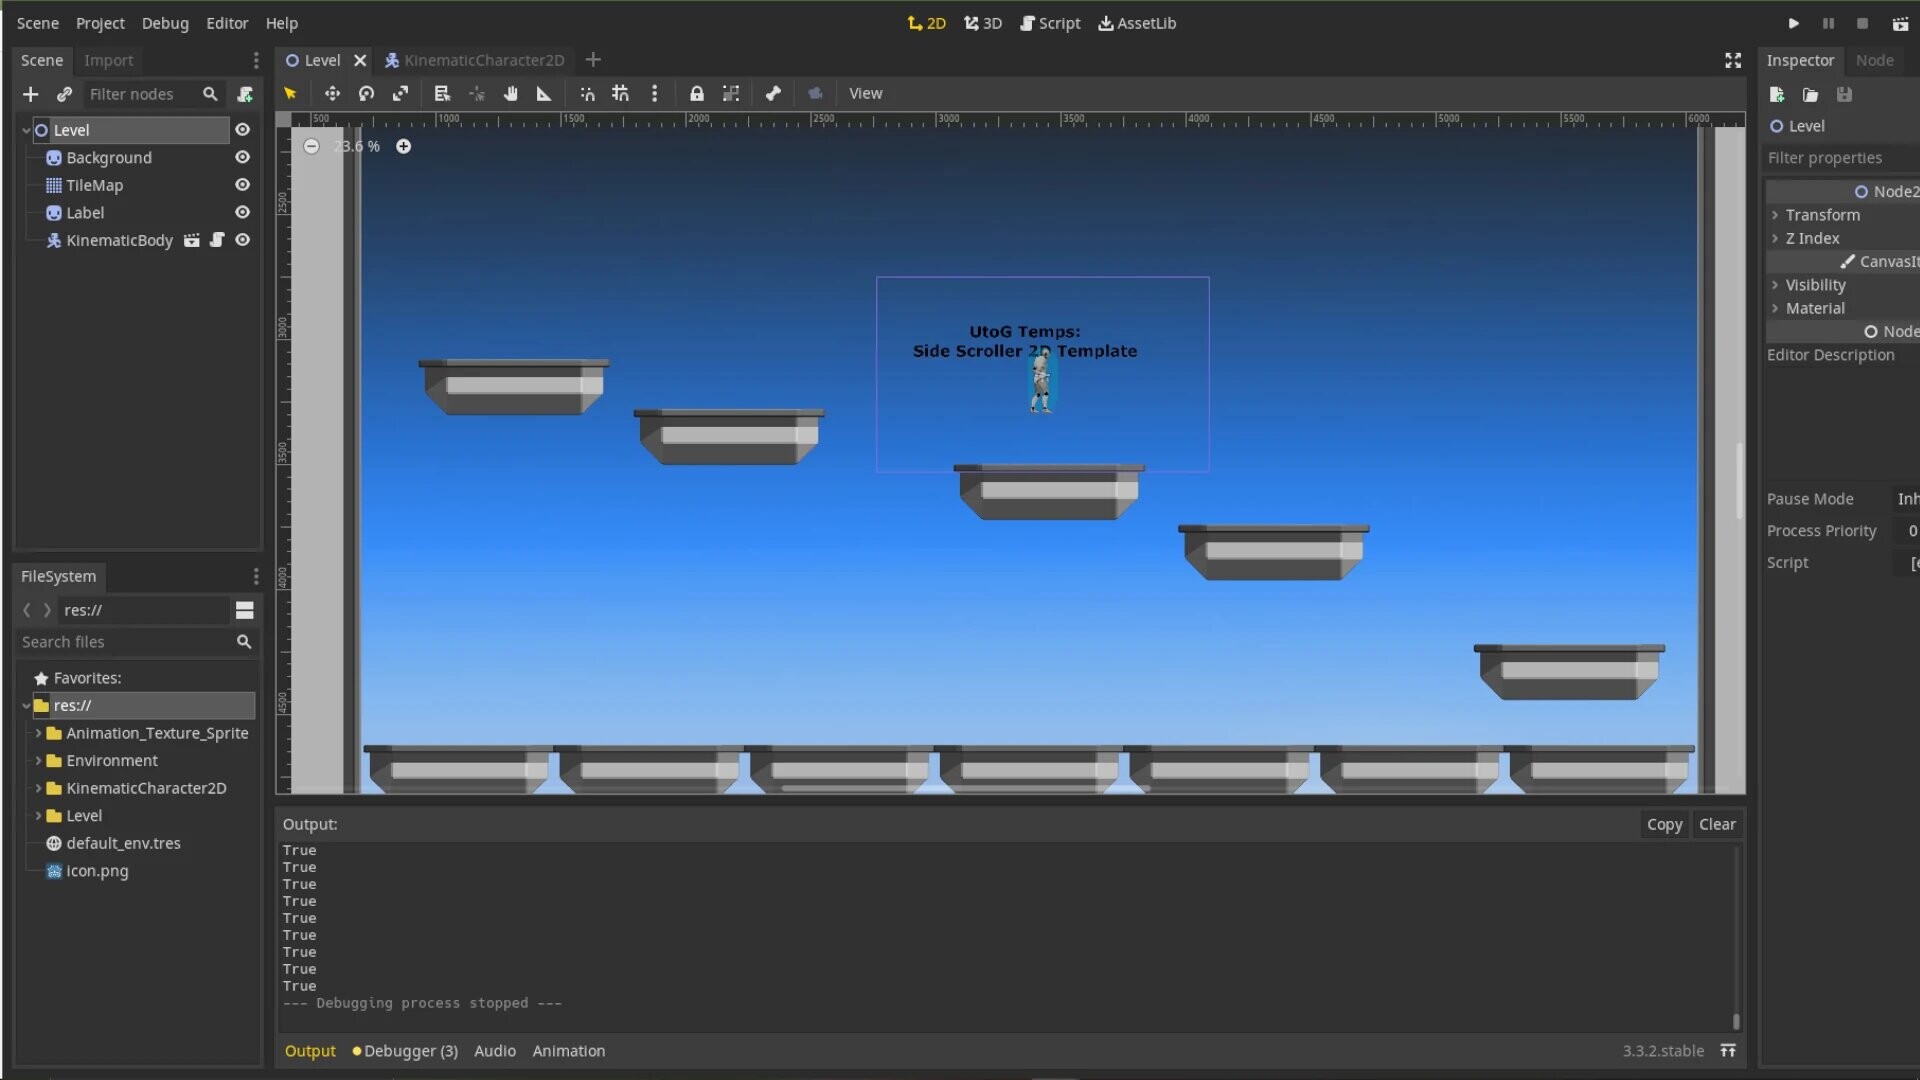Viewport: 1920px width, 1080px height.
Task: Lock the selected object
Action: (x=696, y=93)
